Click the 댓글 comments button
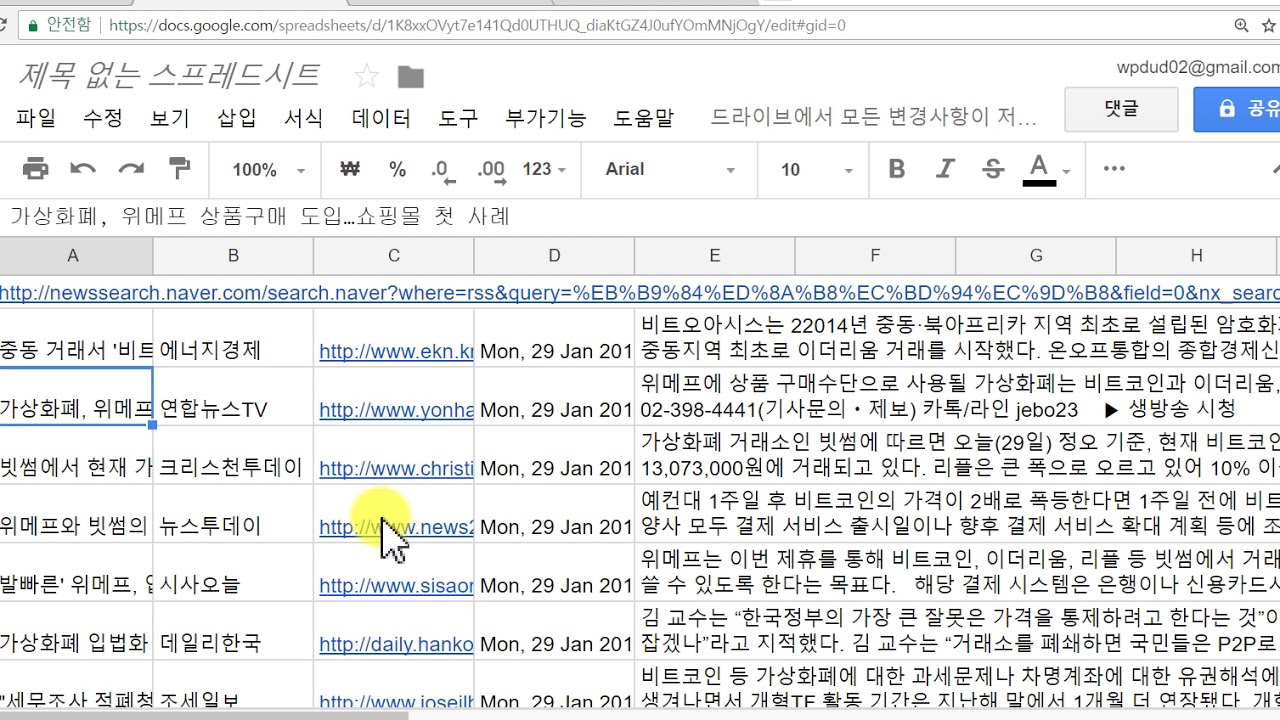 pyautogui.click(x=1121, y=109)
